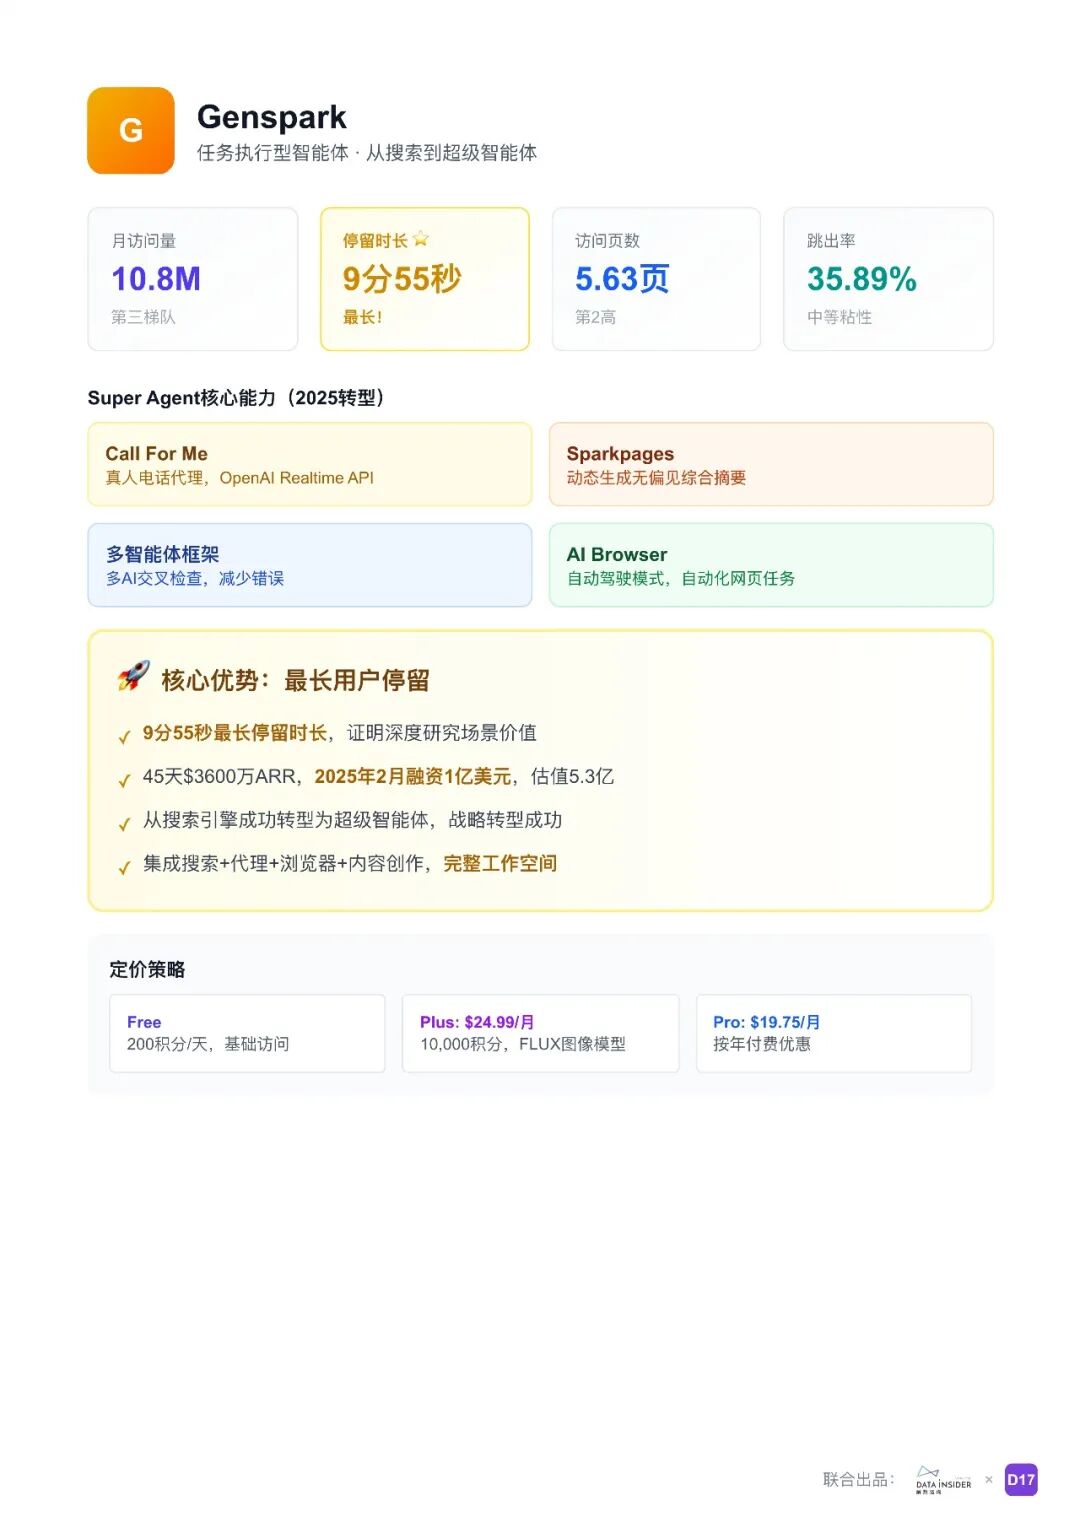The width and height of the screenshot is (1080, 1528).
Task: Select the highlighted 停留时长 9分55秒 card
Action: pos(425,279)
